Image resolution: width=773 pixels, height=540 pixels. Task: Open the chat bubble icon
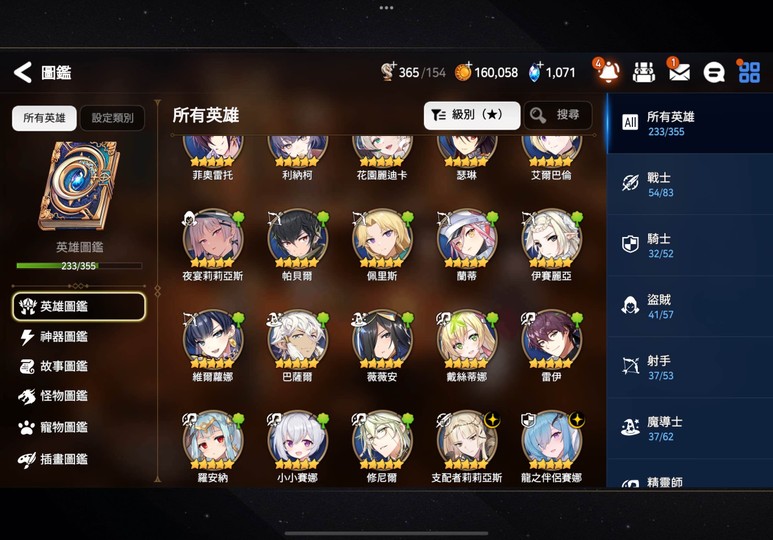(x=714, y=73)
